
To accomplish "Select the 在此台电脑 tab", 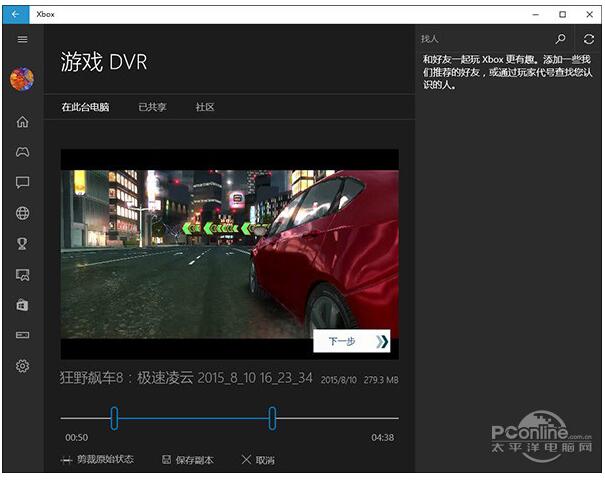I will 85,107.
